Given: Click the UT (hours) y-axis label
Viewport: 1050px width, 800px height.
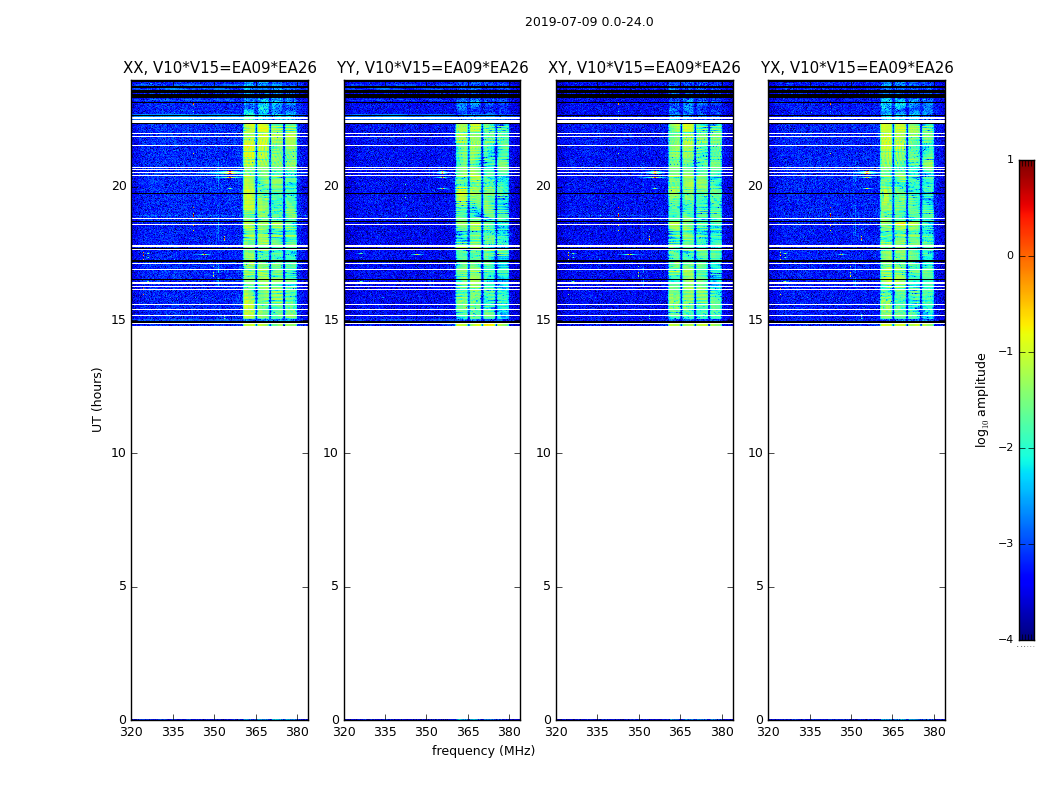Looking at the screenshot, I should (98, 399).
